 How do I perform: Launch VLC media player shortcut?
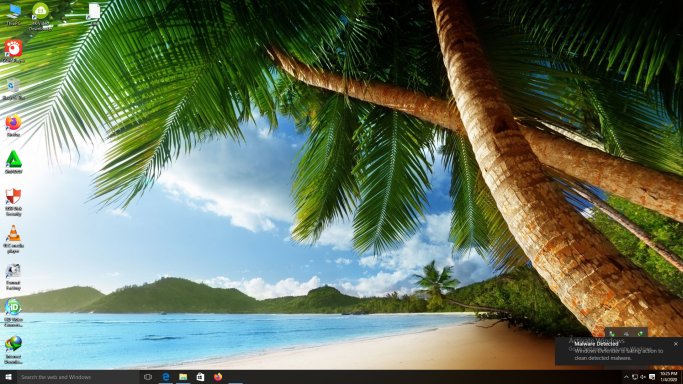click(x=13, y=239)
